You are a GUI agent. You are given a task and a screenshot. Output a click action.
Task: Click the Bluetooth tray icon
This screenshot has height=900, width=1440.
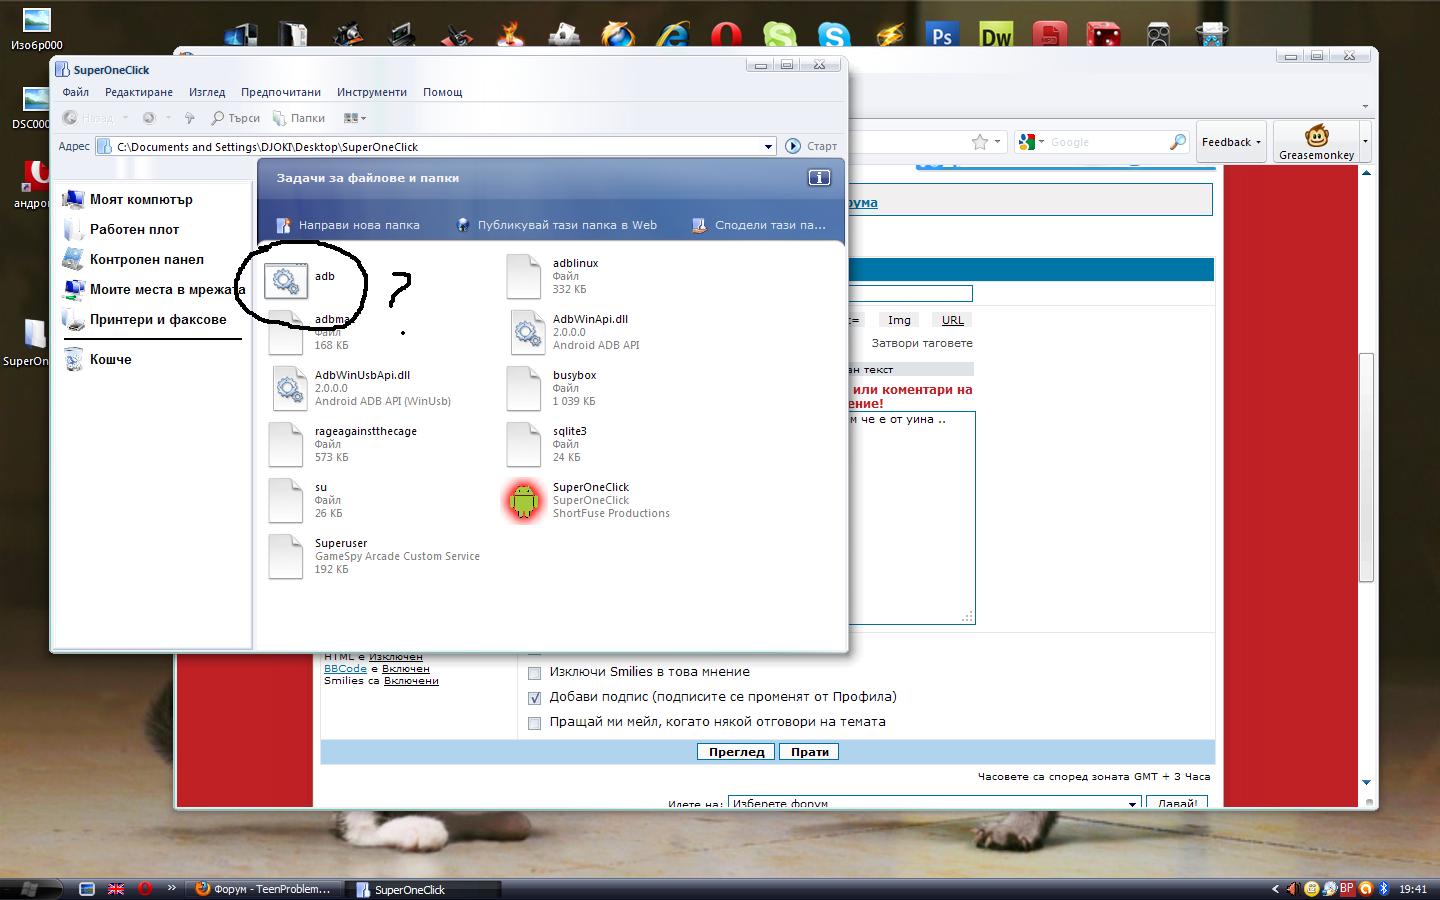pyautogui.click(x=1384, y=888)
